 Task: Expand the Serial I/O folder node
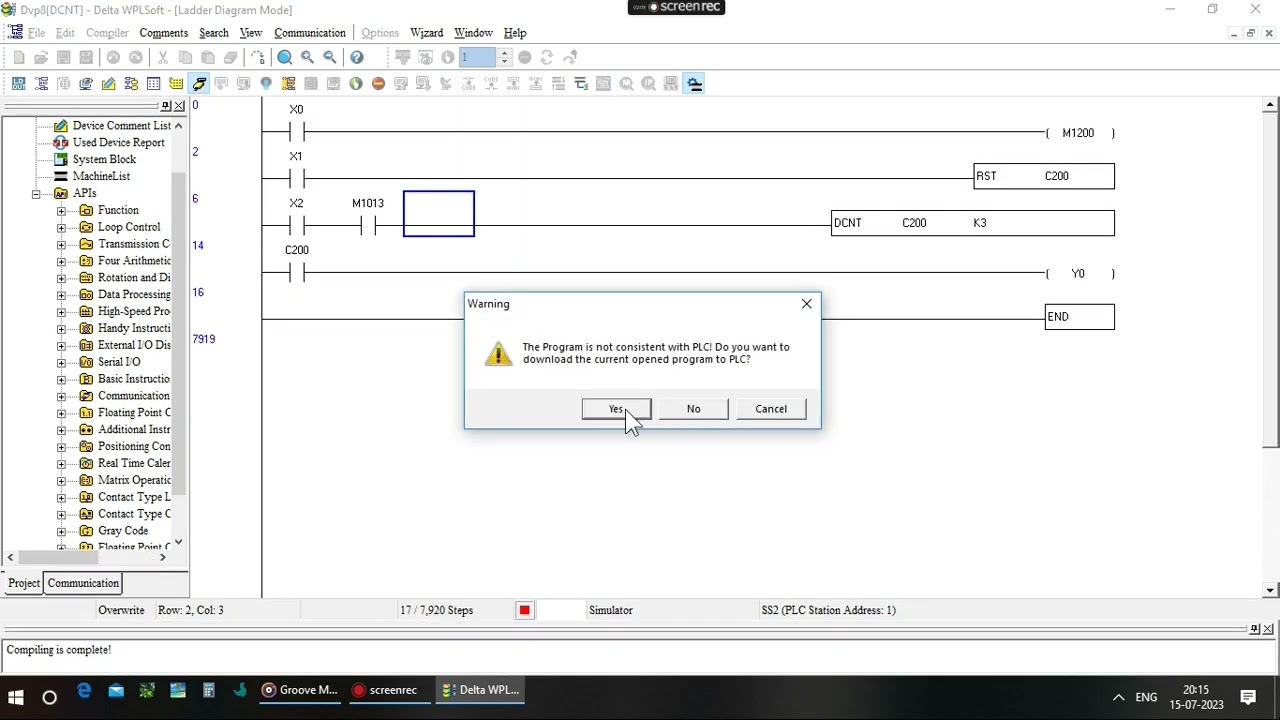coord(61,362)
